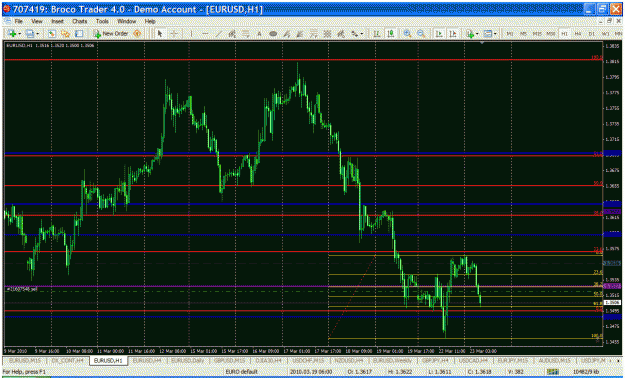Image resolution: width=625 pixels, height=378 pixels.
Task: Open the Terminal panel icon
Action: click(79, 34)
